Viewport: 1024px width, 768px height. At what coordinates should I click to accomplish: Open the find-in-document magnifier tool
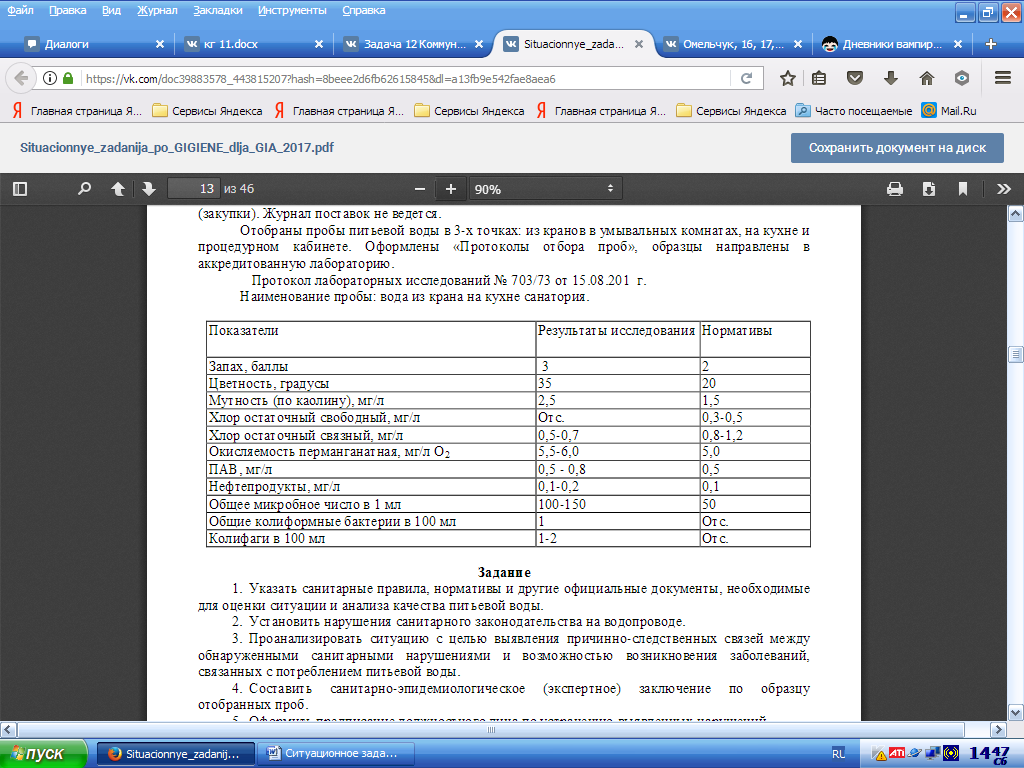[84, 189]
